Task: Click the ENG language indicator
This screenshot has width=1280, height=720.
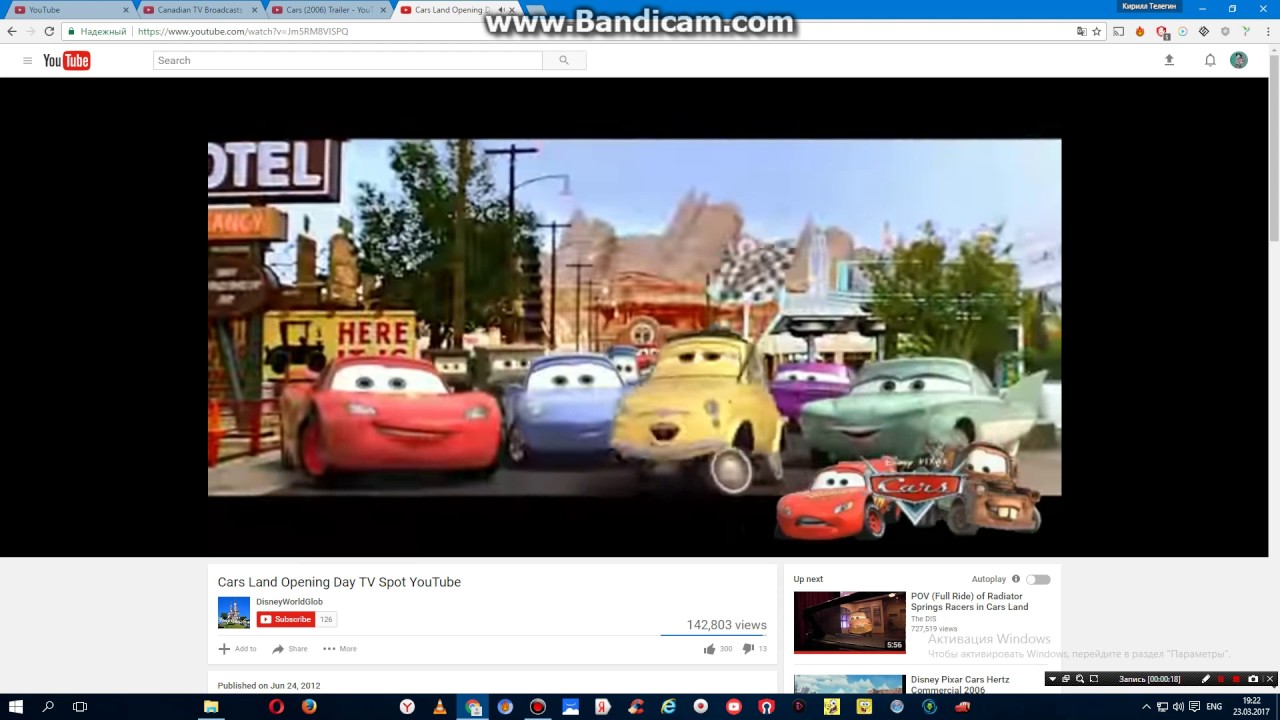Action: (x=1214, y=707)
